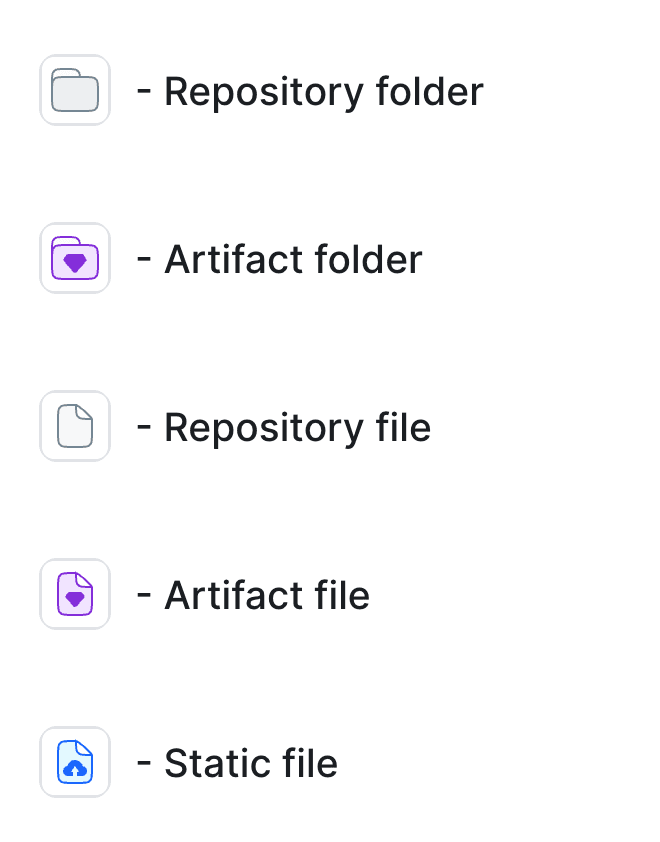Select the blue cloud upload document icon
The width and height of the screenshot is (660, 842).
[x=75, y=763]
